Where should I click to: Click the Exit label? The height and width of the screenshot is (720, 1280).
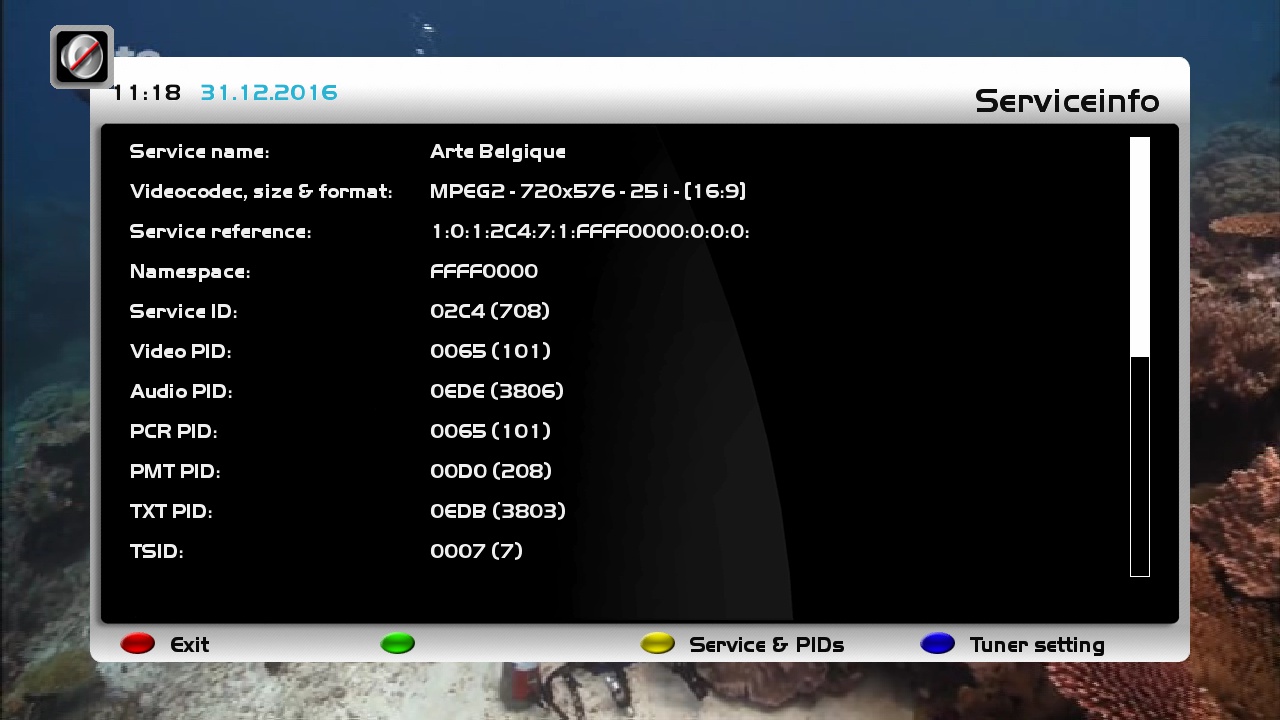pos(189,645)
